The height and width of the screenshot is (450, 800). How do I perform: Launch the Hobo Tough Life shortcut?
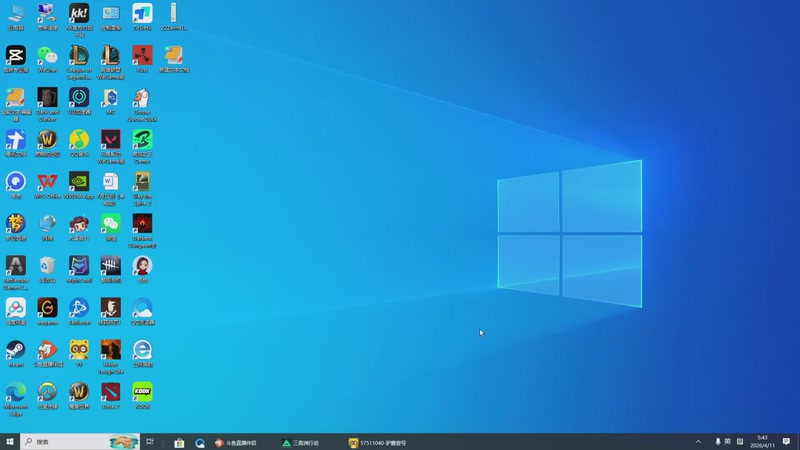pyautogui.click(x=111, y=357)
